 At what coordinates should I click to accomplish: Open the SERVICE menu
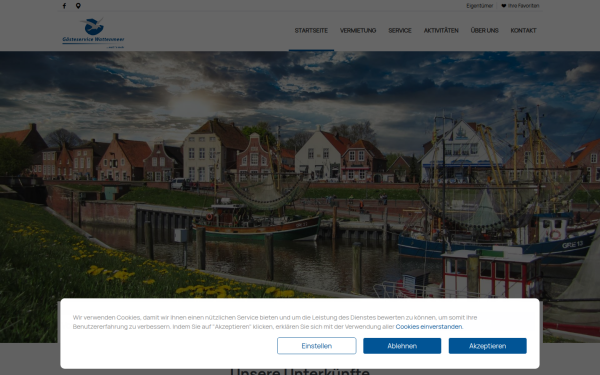400,31
